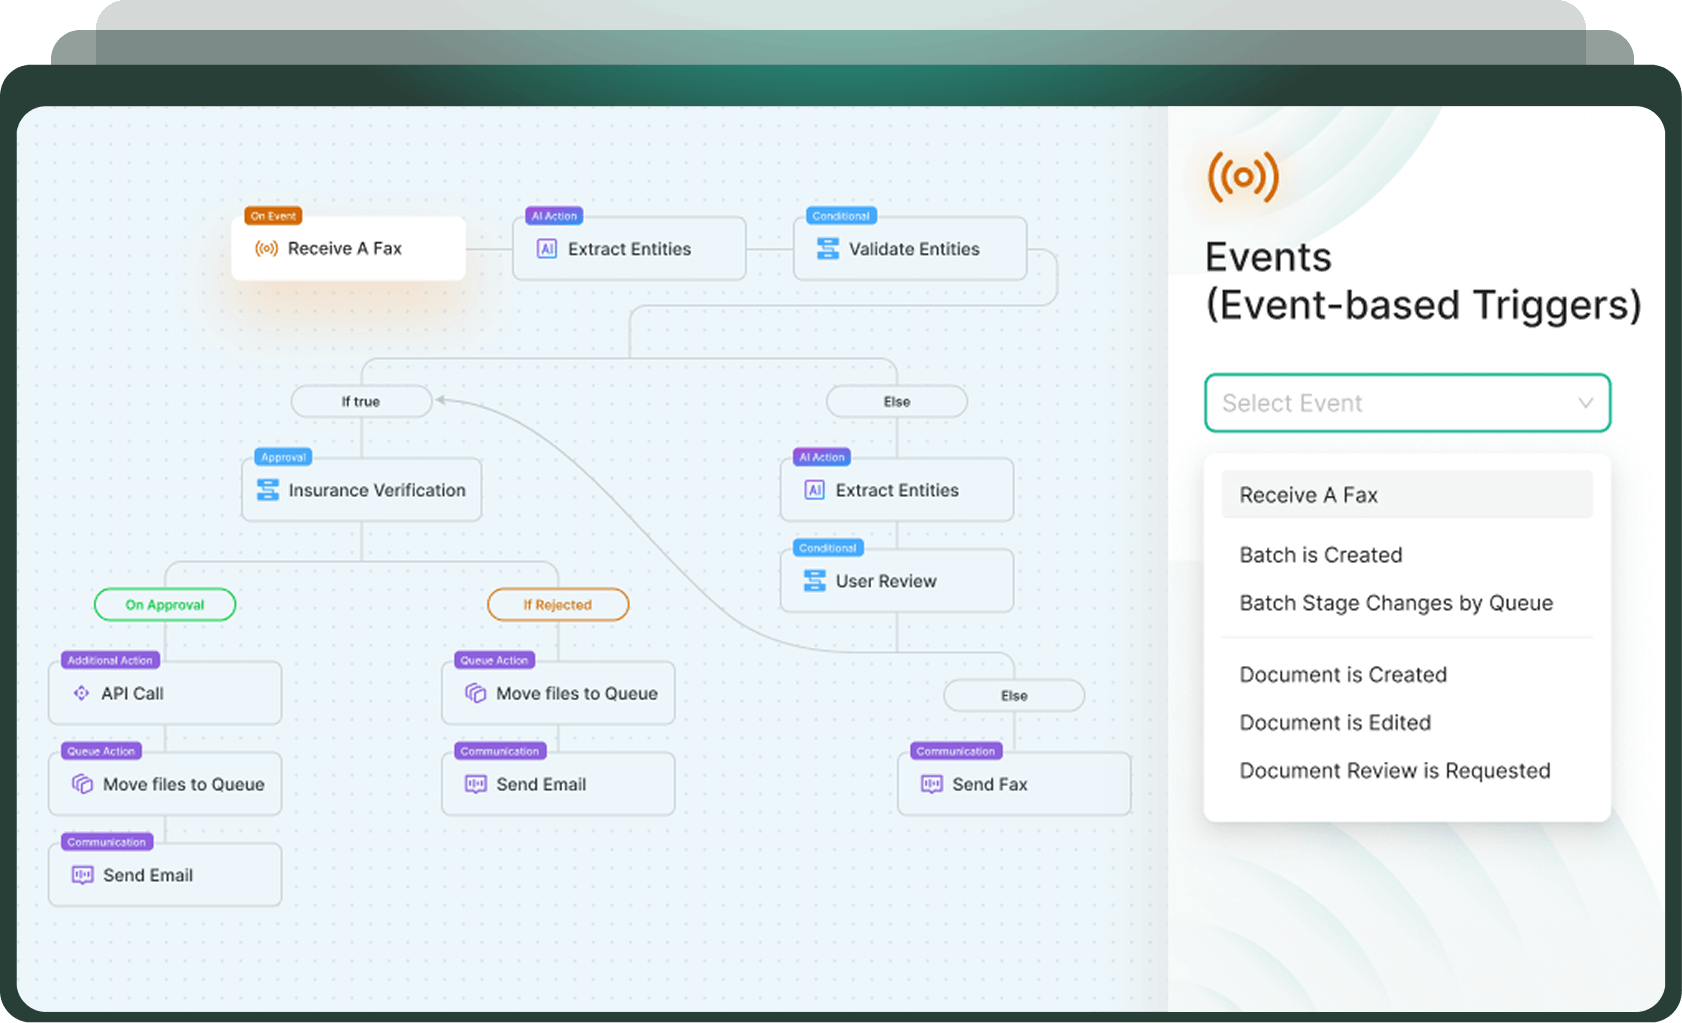Click the chevron arrow in Select Event

(x=1585, y=403)
